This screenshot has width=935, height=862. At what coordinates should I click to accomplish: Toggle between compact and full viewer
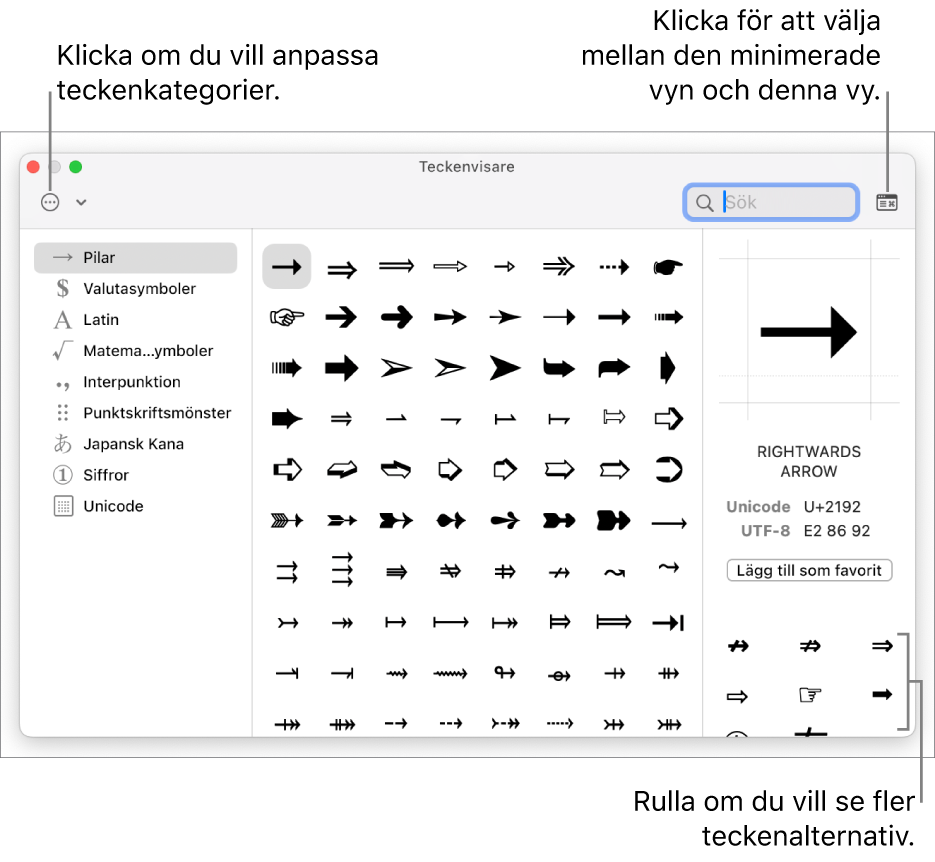coord(887,203)
